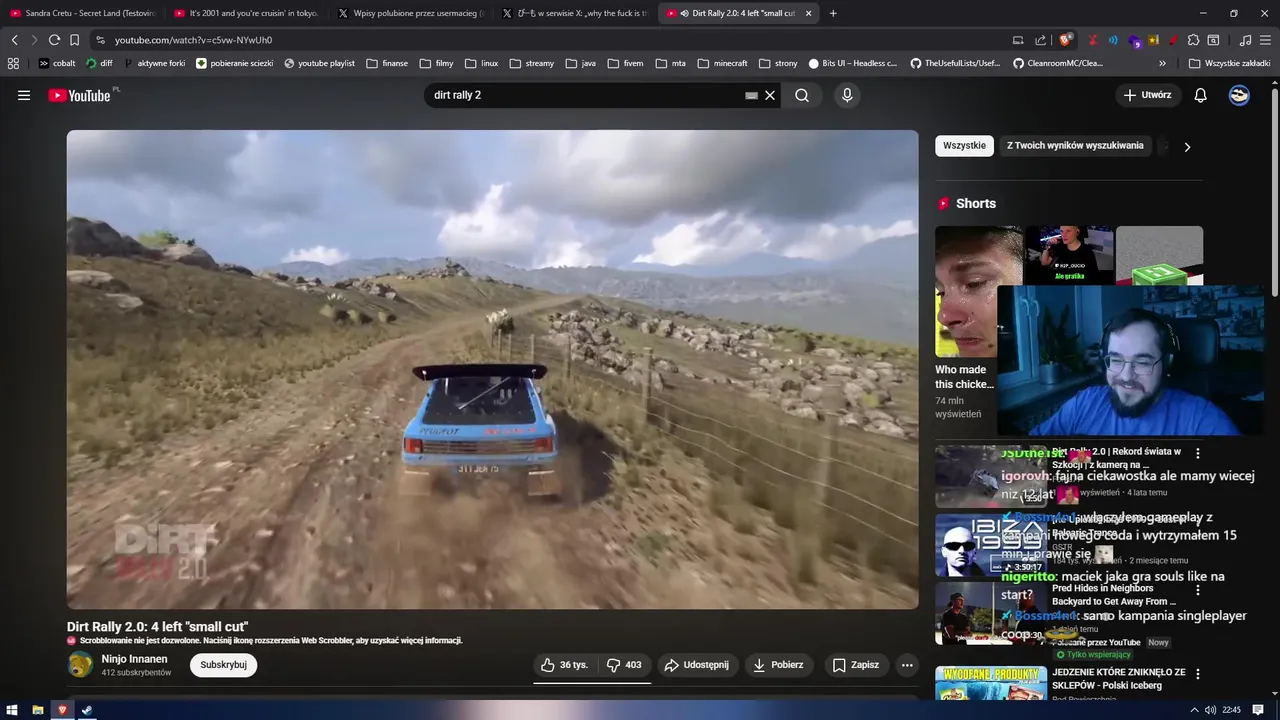Open Ninjo Innanen channel avatar
The image size is (1280, 720).
[80, 665]
